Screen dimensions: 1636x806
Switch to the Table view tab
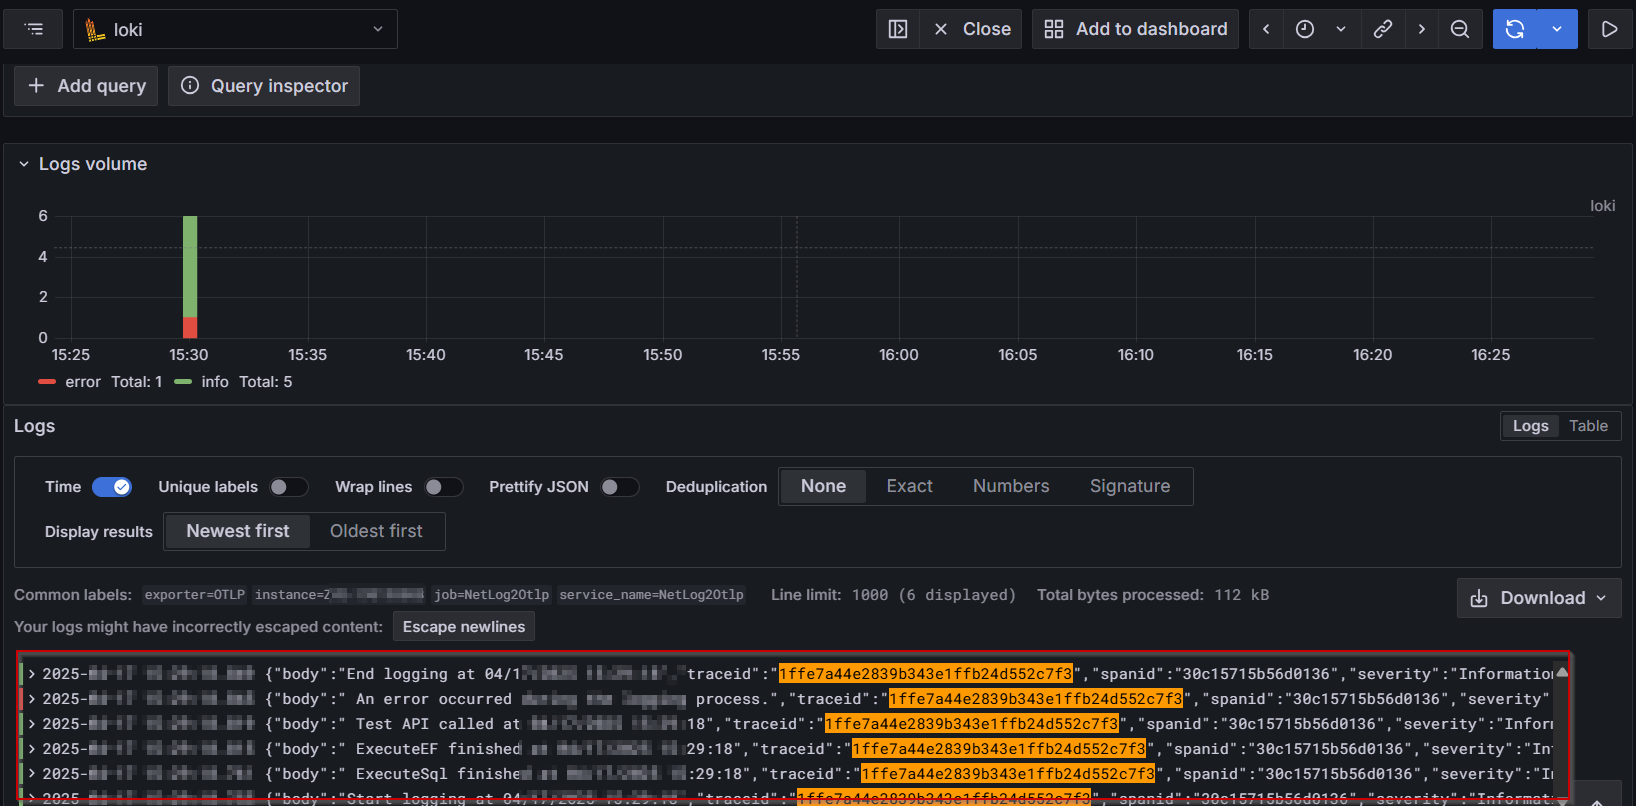[1588, 426]
